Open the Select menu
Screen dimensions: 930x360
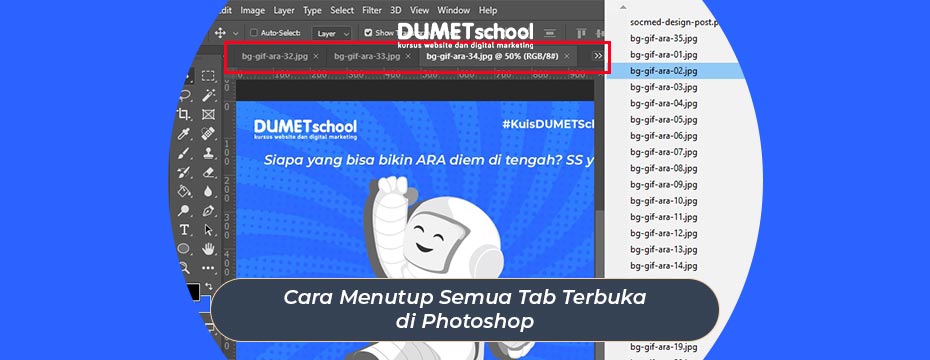click(342, 10)
